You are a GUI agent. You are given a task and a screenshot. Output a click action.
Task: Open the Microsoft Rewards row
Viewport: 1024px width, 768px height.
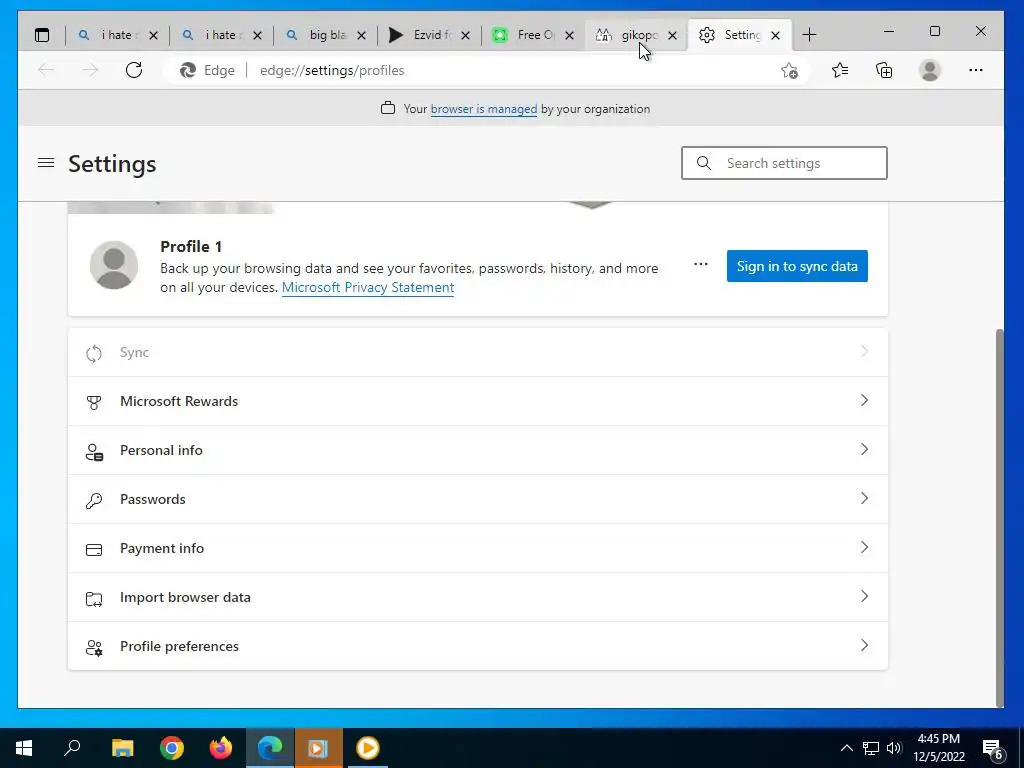pos(477,401)
